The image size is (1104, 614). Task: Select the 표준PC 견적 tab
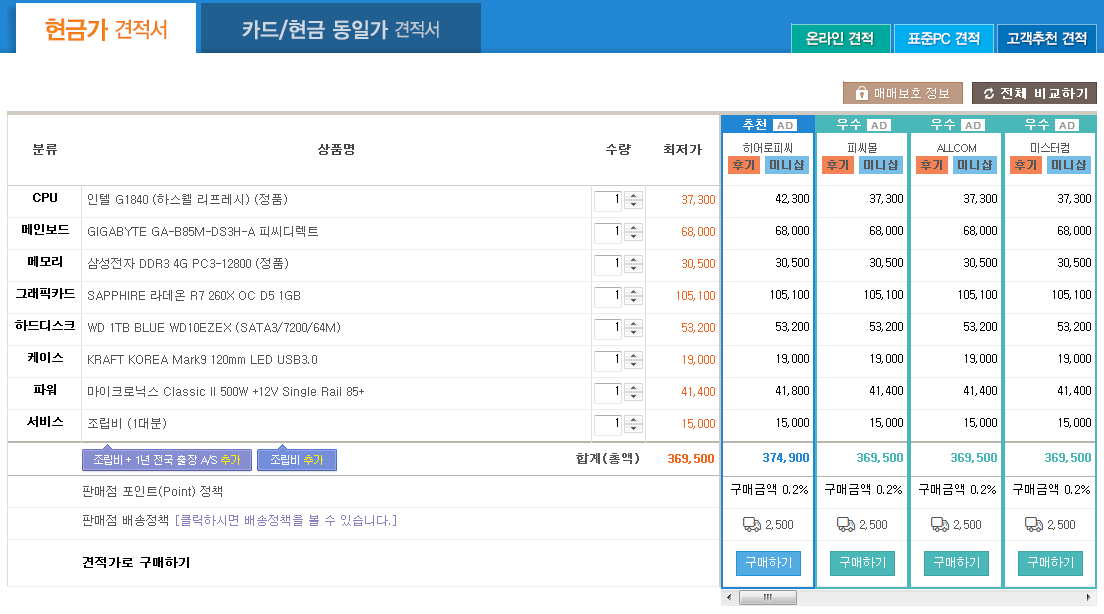click(943, 39)
